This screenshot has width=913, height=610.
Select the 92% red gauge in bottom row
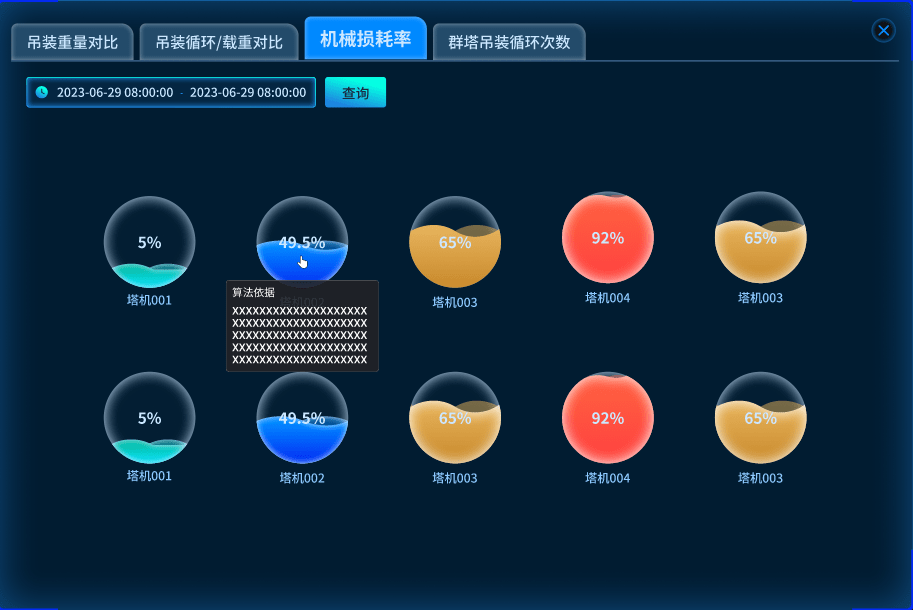[607, 418]
